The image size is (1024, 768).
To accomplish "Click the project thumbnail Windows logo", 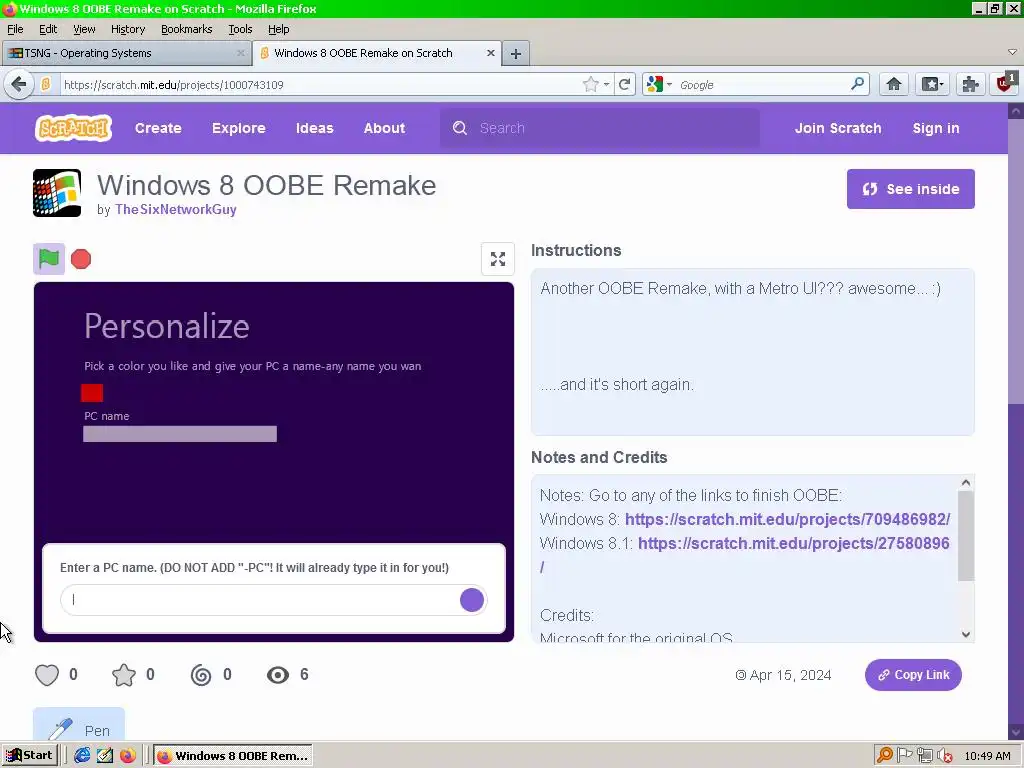I will pos(57,193).
